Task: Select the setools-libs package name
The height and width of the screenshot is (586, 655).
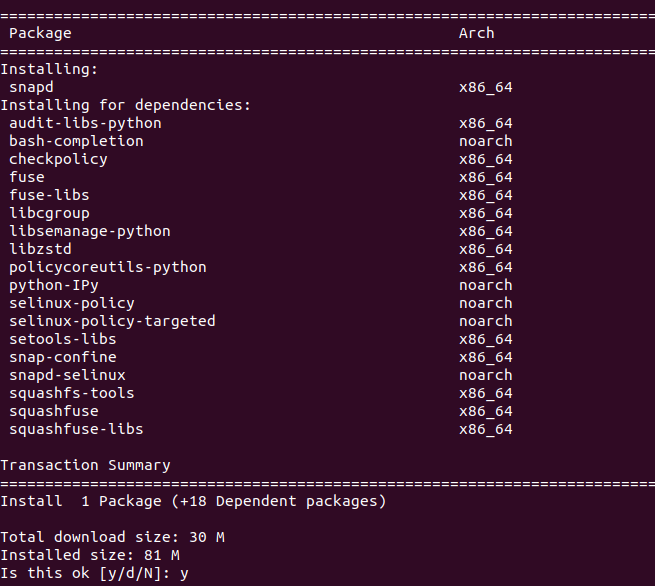Action: 63,339
